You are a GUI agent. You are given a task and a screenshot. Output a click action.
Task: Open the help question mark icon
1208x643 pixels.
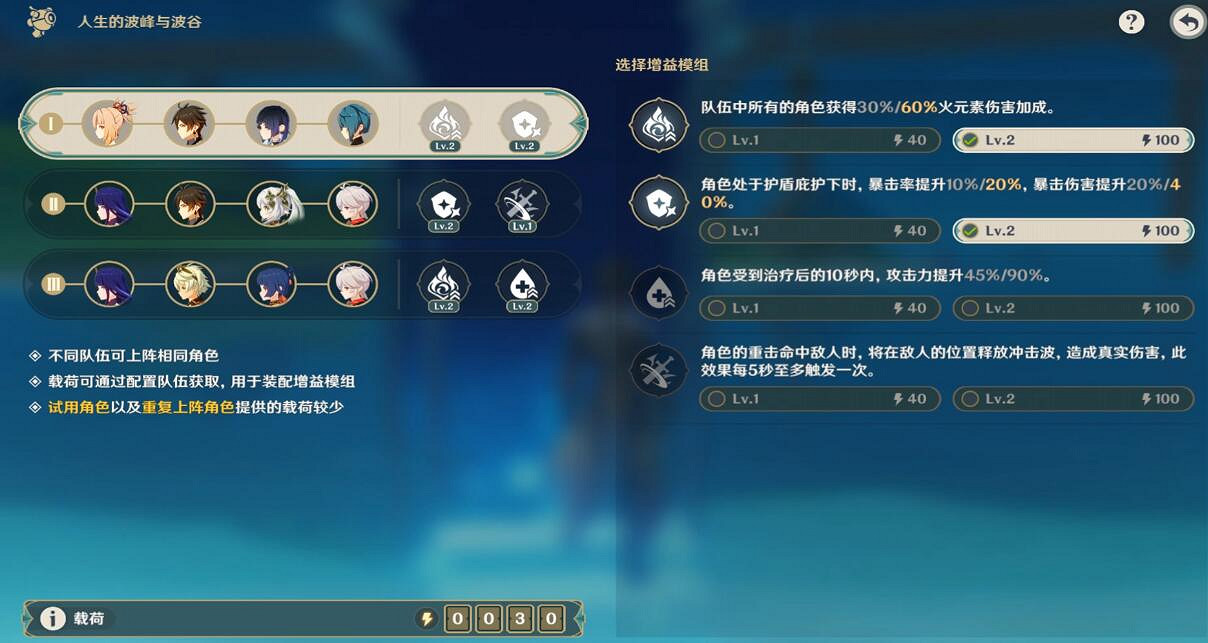coord(1131,22)
